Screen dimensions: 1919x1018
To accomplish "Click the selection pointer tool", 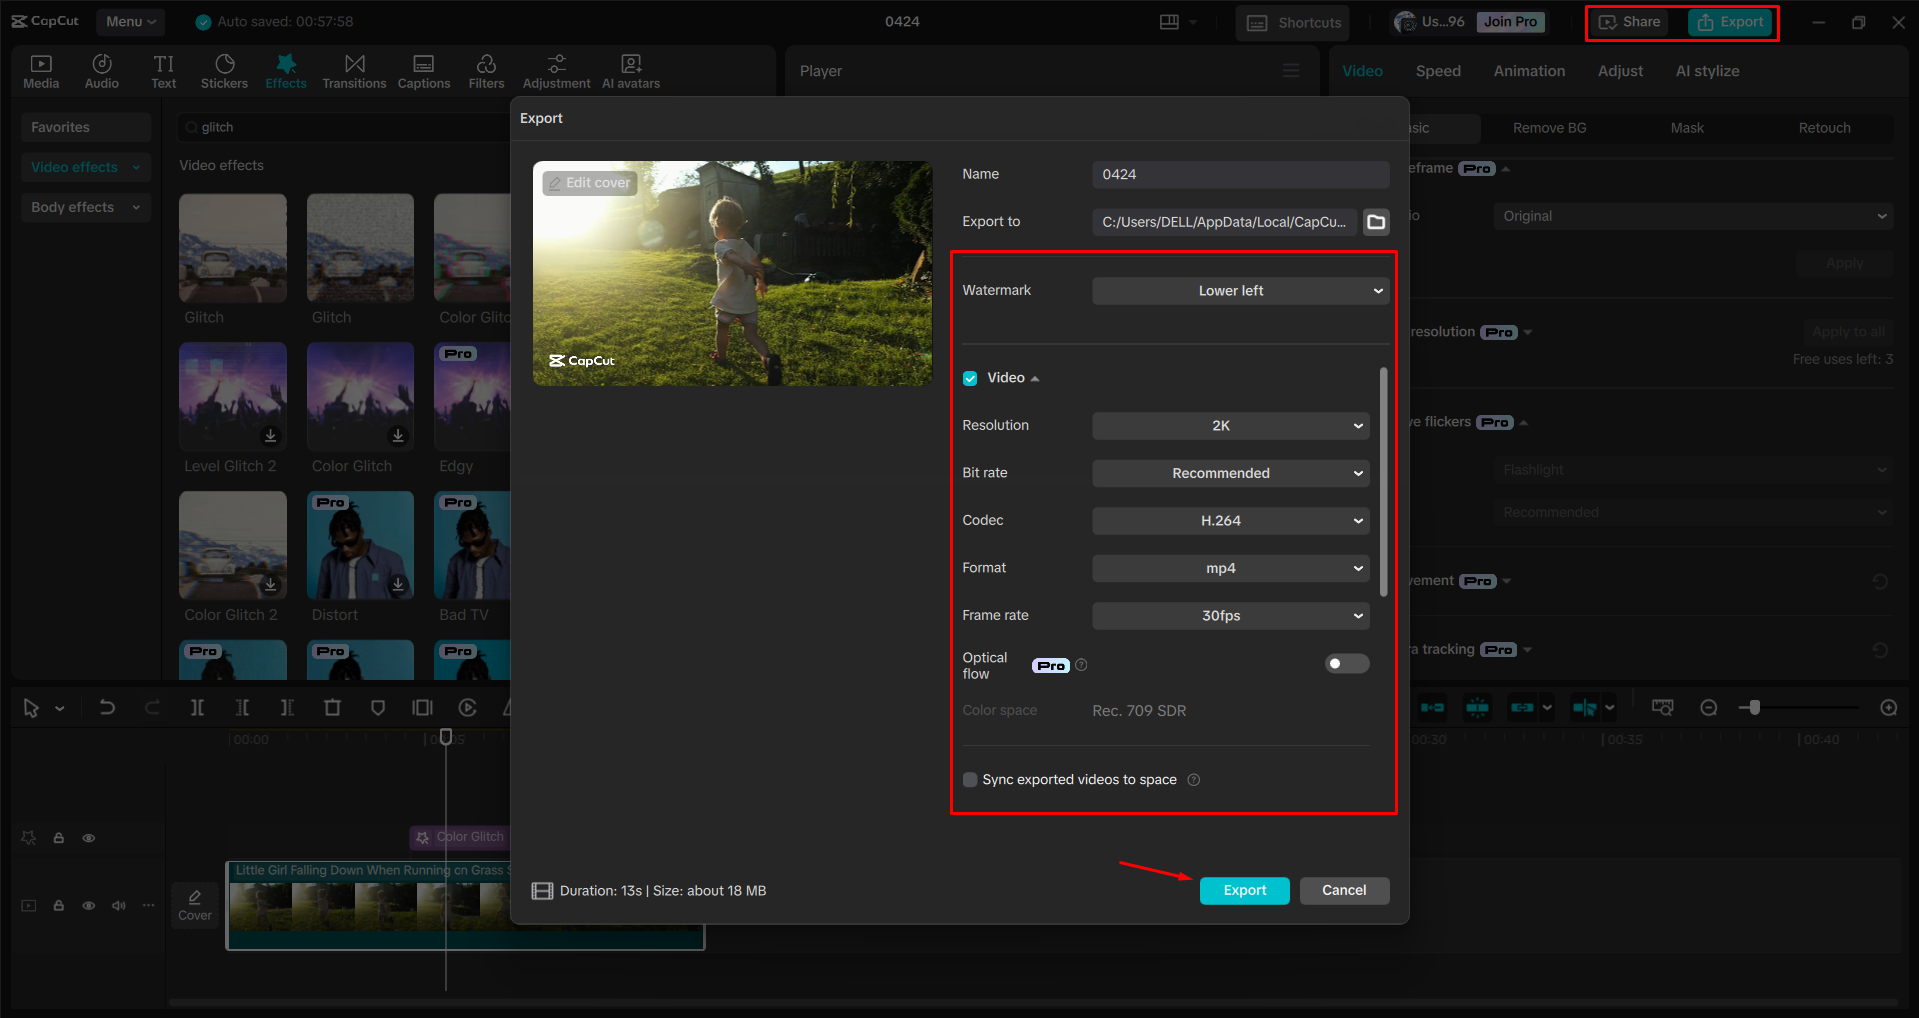I will (x=31, y=708).
